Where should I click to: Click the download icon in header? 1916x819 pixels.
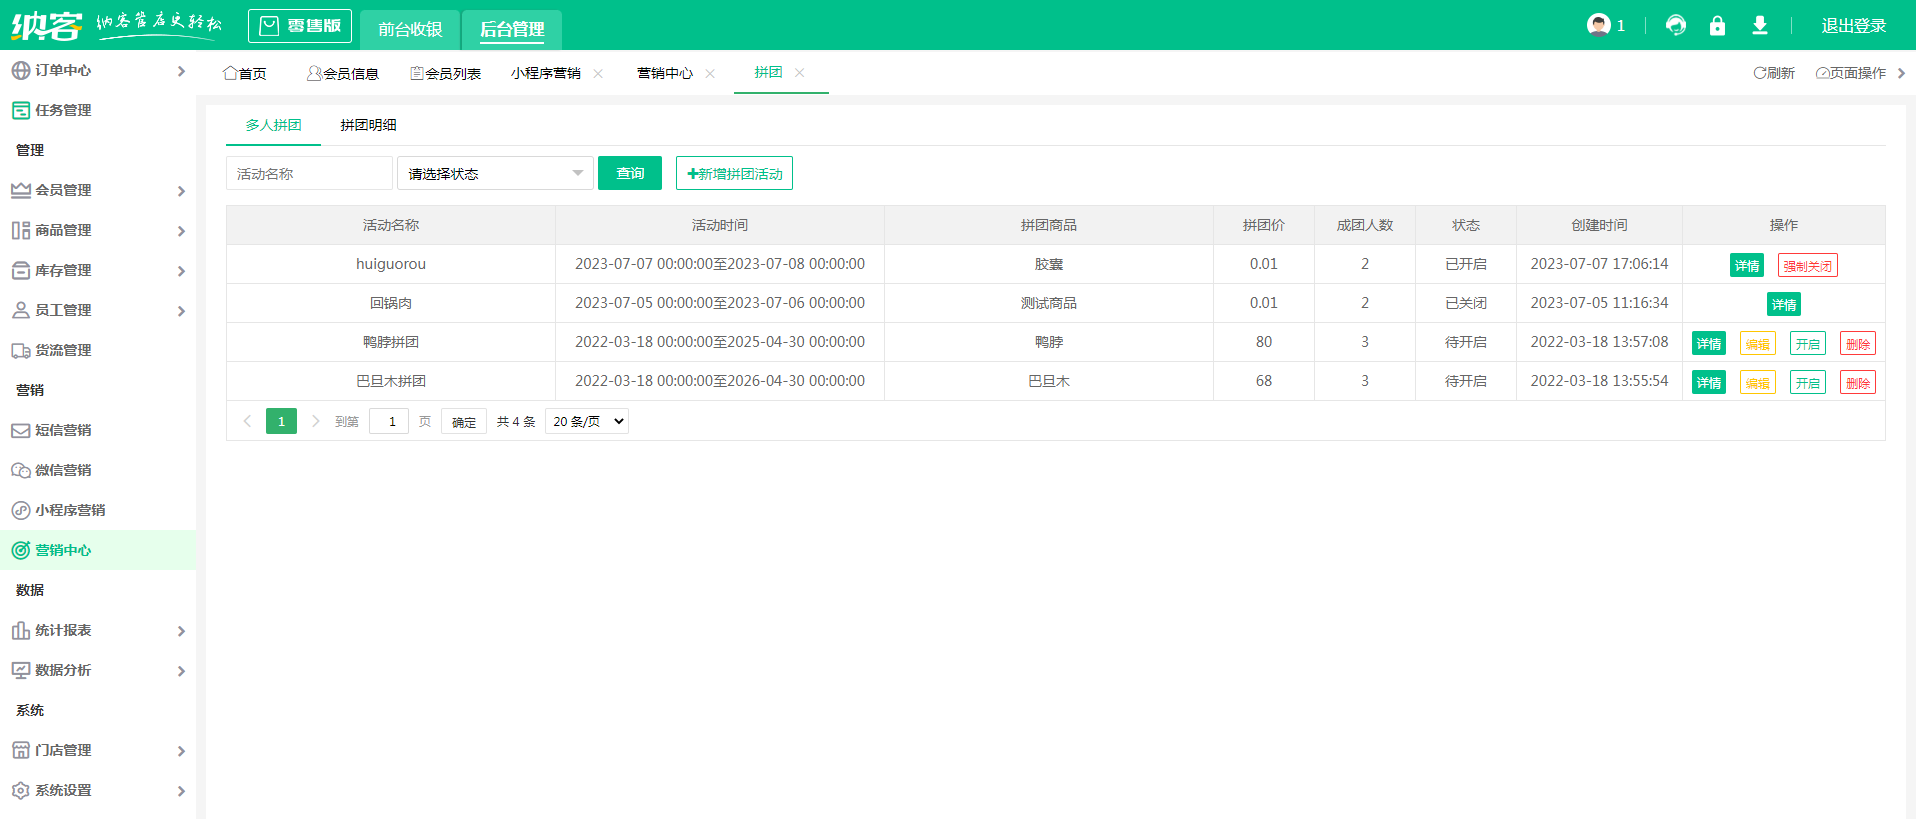(1760, 25)
